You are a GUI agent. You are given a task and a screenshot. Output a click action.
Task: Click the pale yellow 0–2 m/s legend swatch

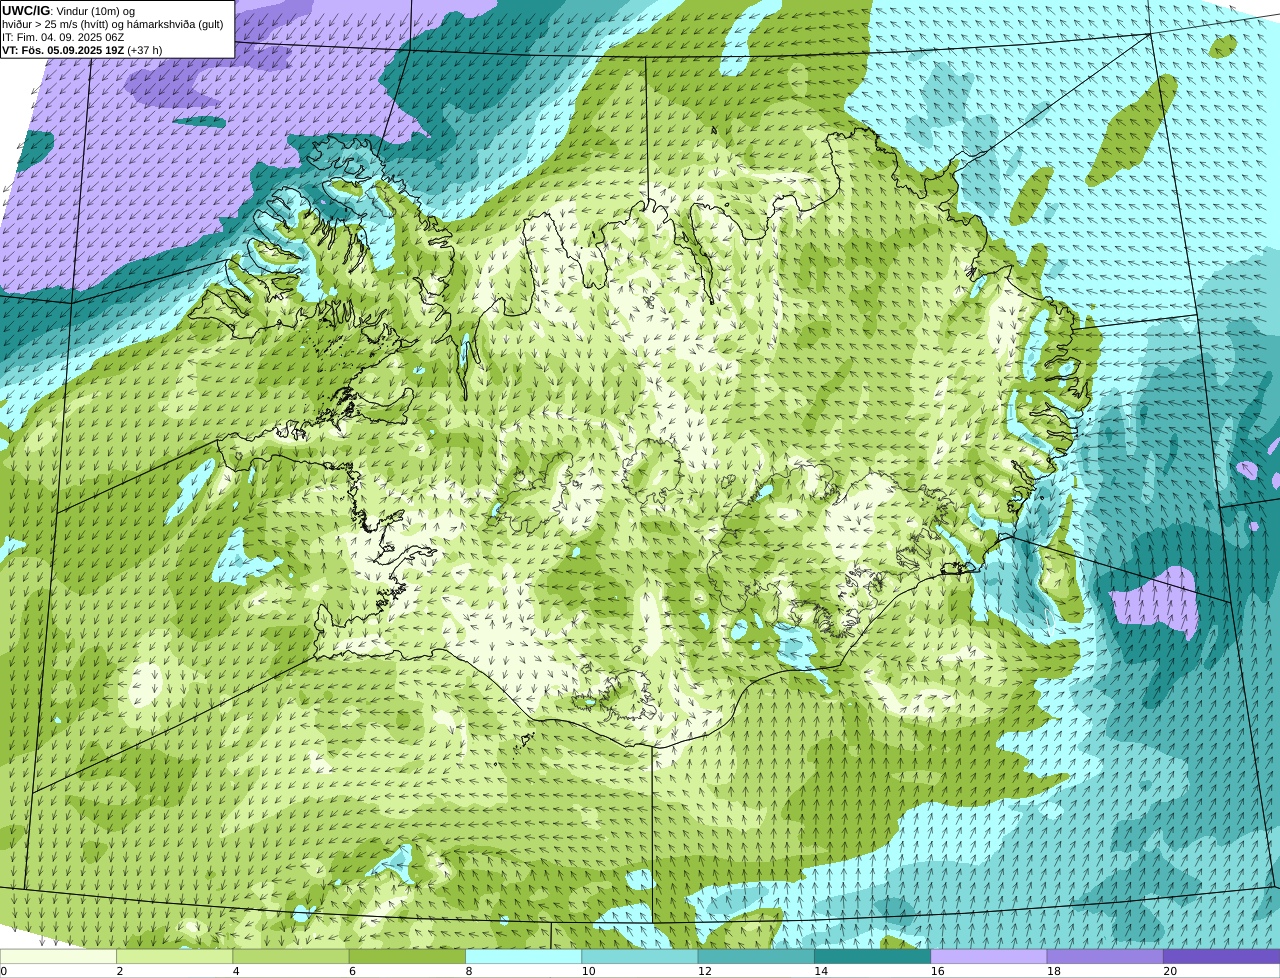[x=58, y=956]
